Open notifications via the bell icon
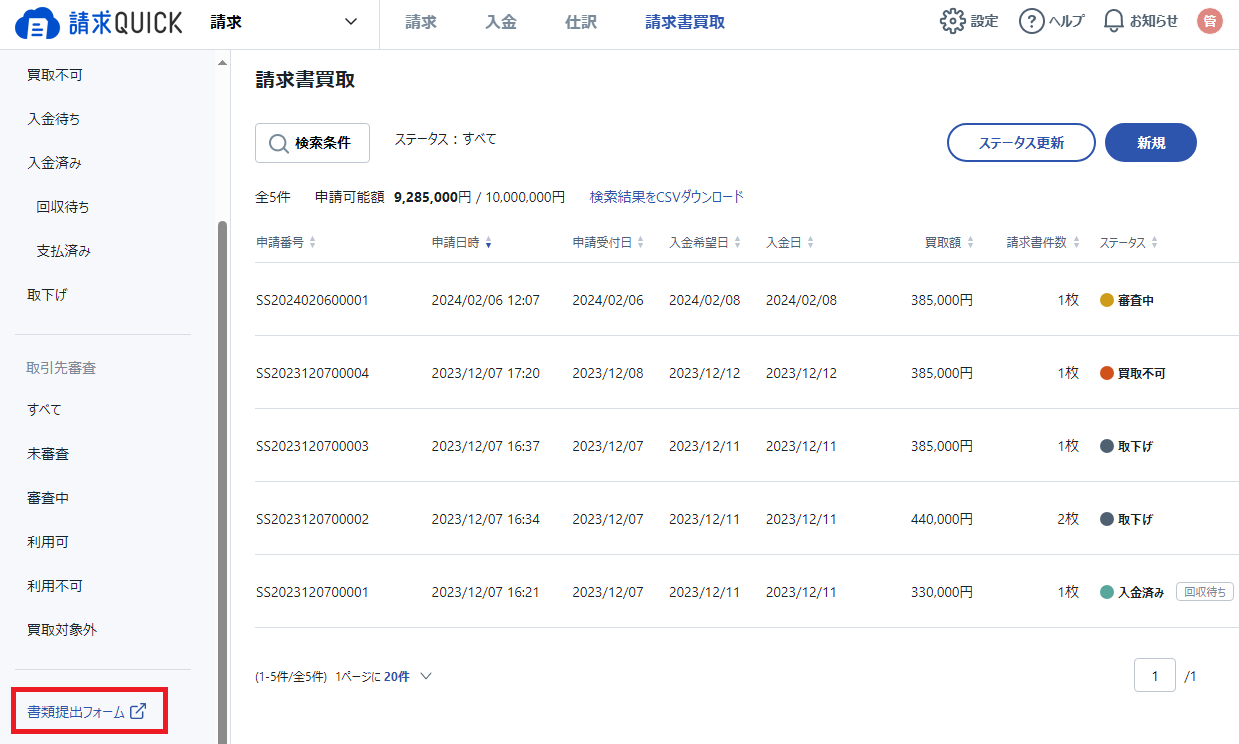This screenshot has width=1239, height=744. pyautogui.click(x=1114, y=21)
